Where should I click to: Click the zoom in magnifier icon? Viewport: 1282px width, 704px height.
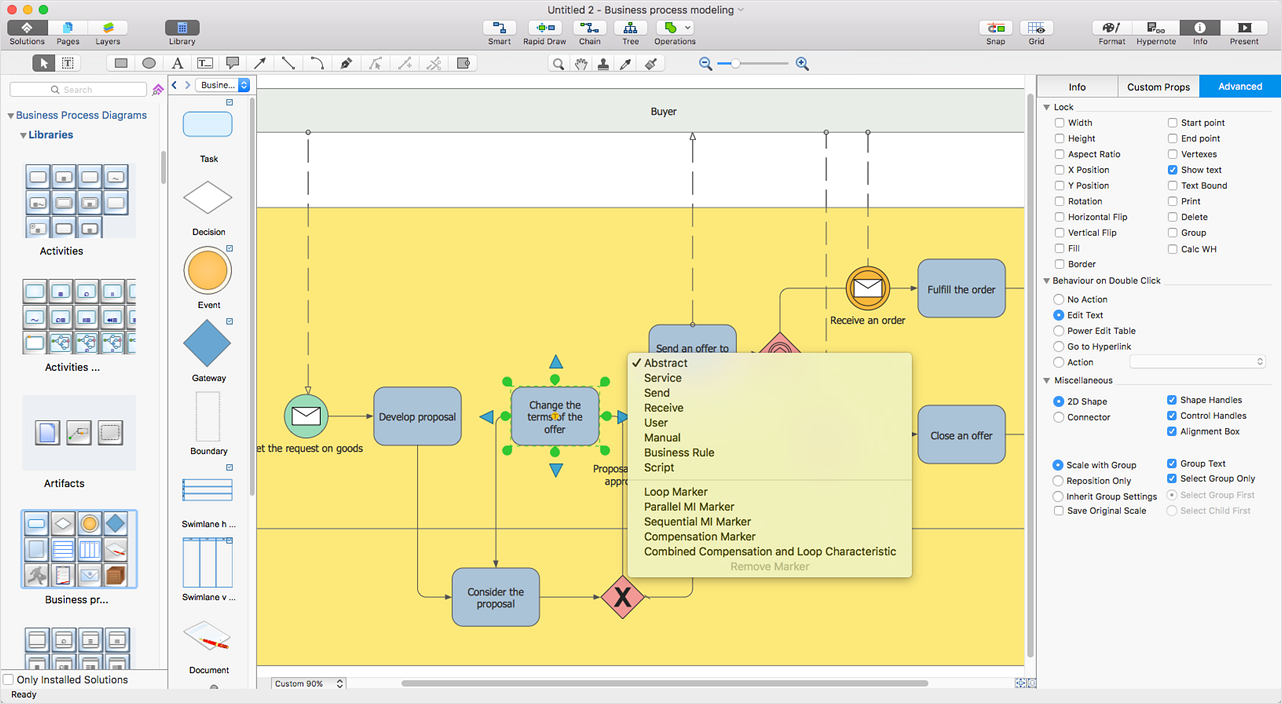pyautogui.click(x=802, y=63)
